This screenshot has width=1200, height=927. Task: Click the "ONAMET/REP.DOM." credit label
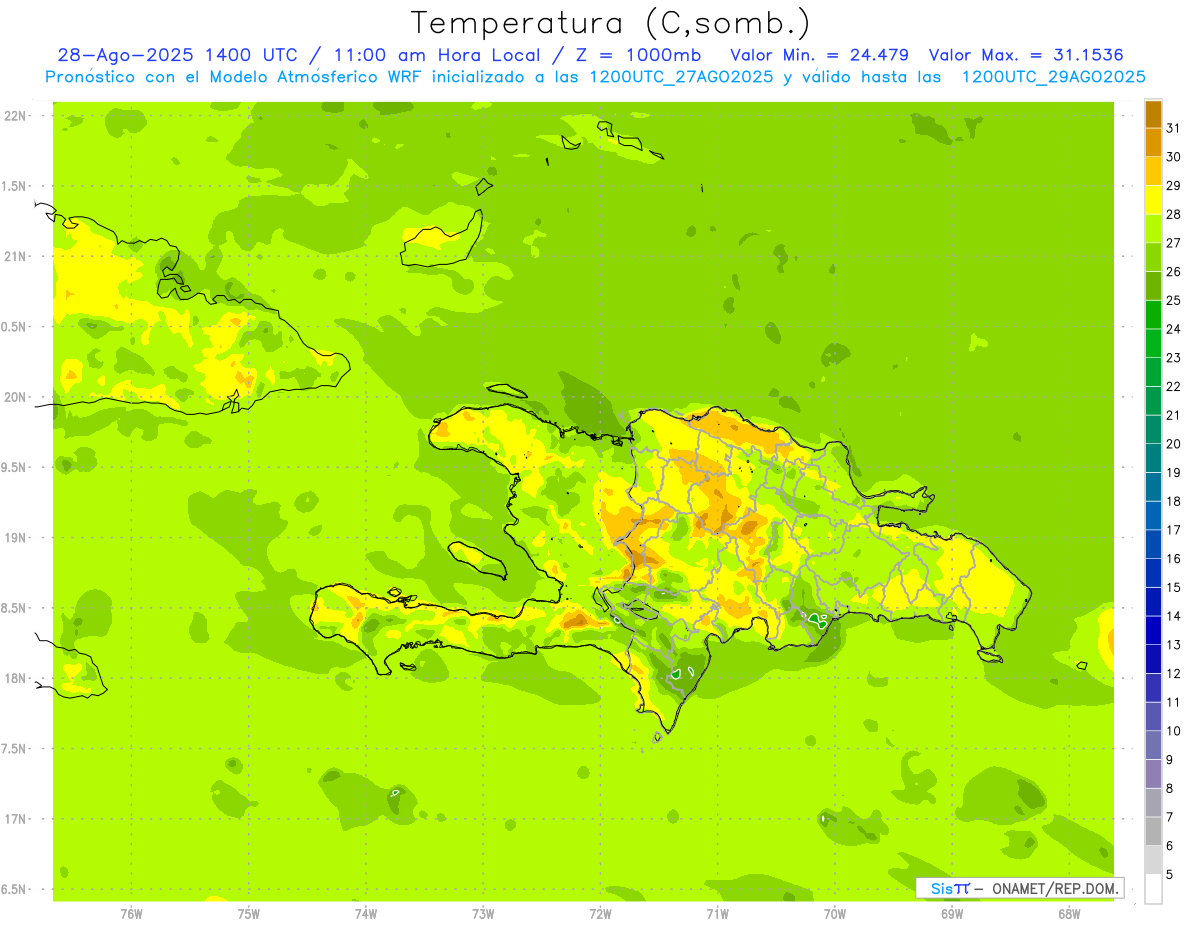click(x=1055, y=888)
